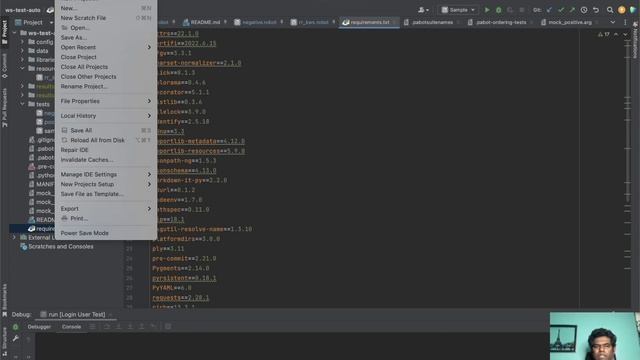The height and width of the screenshot is (360, 640).
Task: Select Scratches and Consoles tree item
Action: coord(56,247)
